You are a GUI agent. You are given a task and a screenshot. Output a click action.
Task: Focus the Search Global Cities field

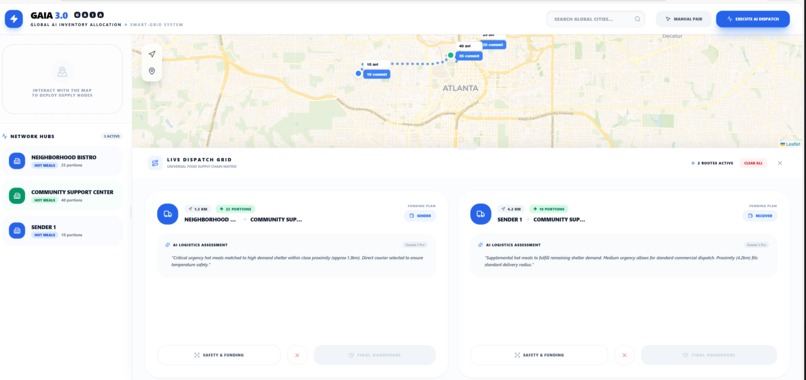[595, 19]
